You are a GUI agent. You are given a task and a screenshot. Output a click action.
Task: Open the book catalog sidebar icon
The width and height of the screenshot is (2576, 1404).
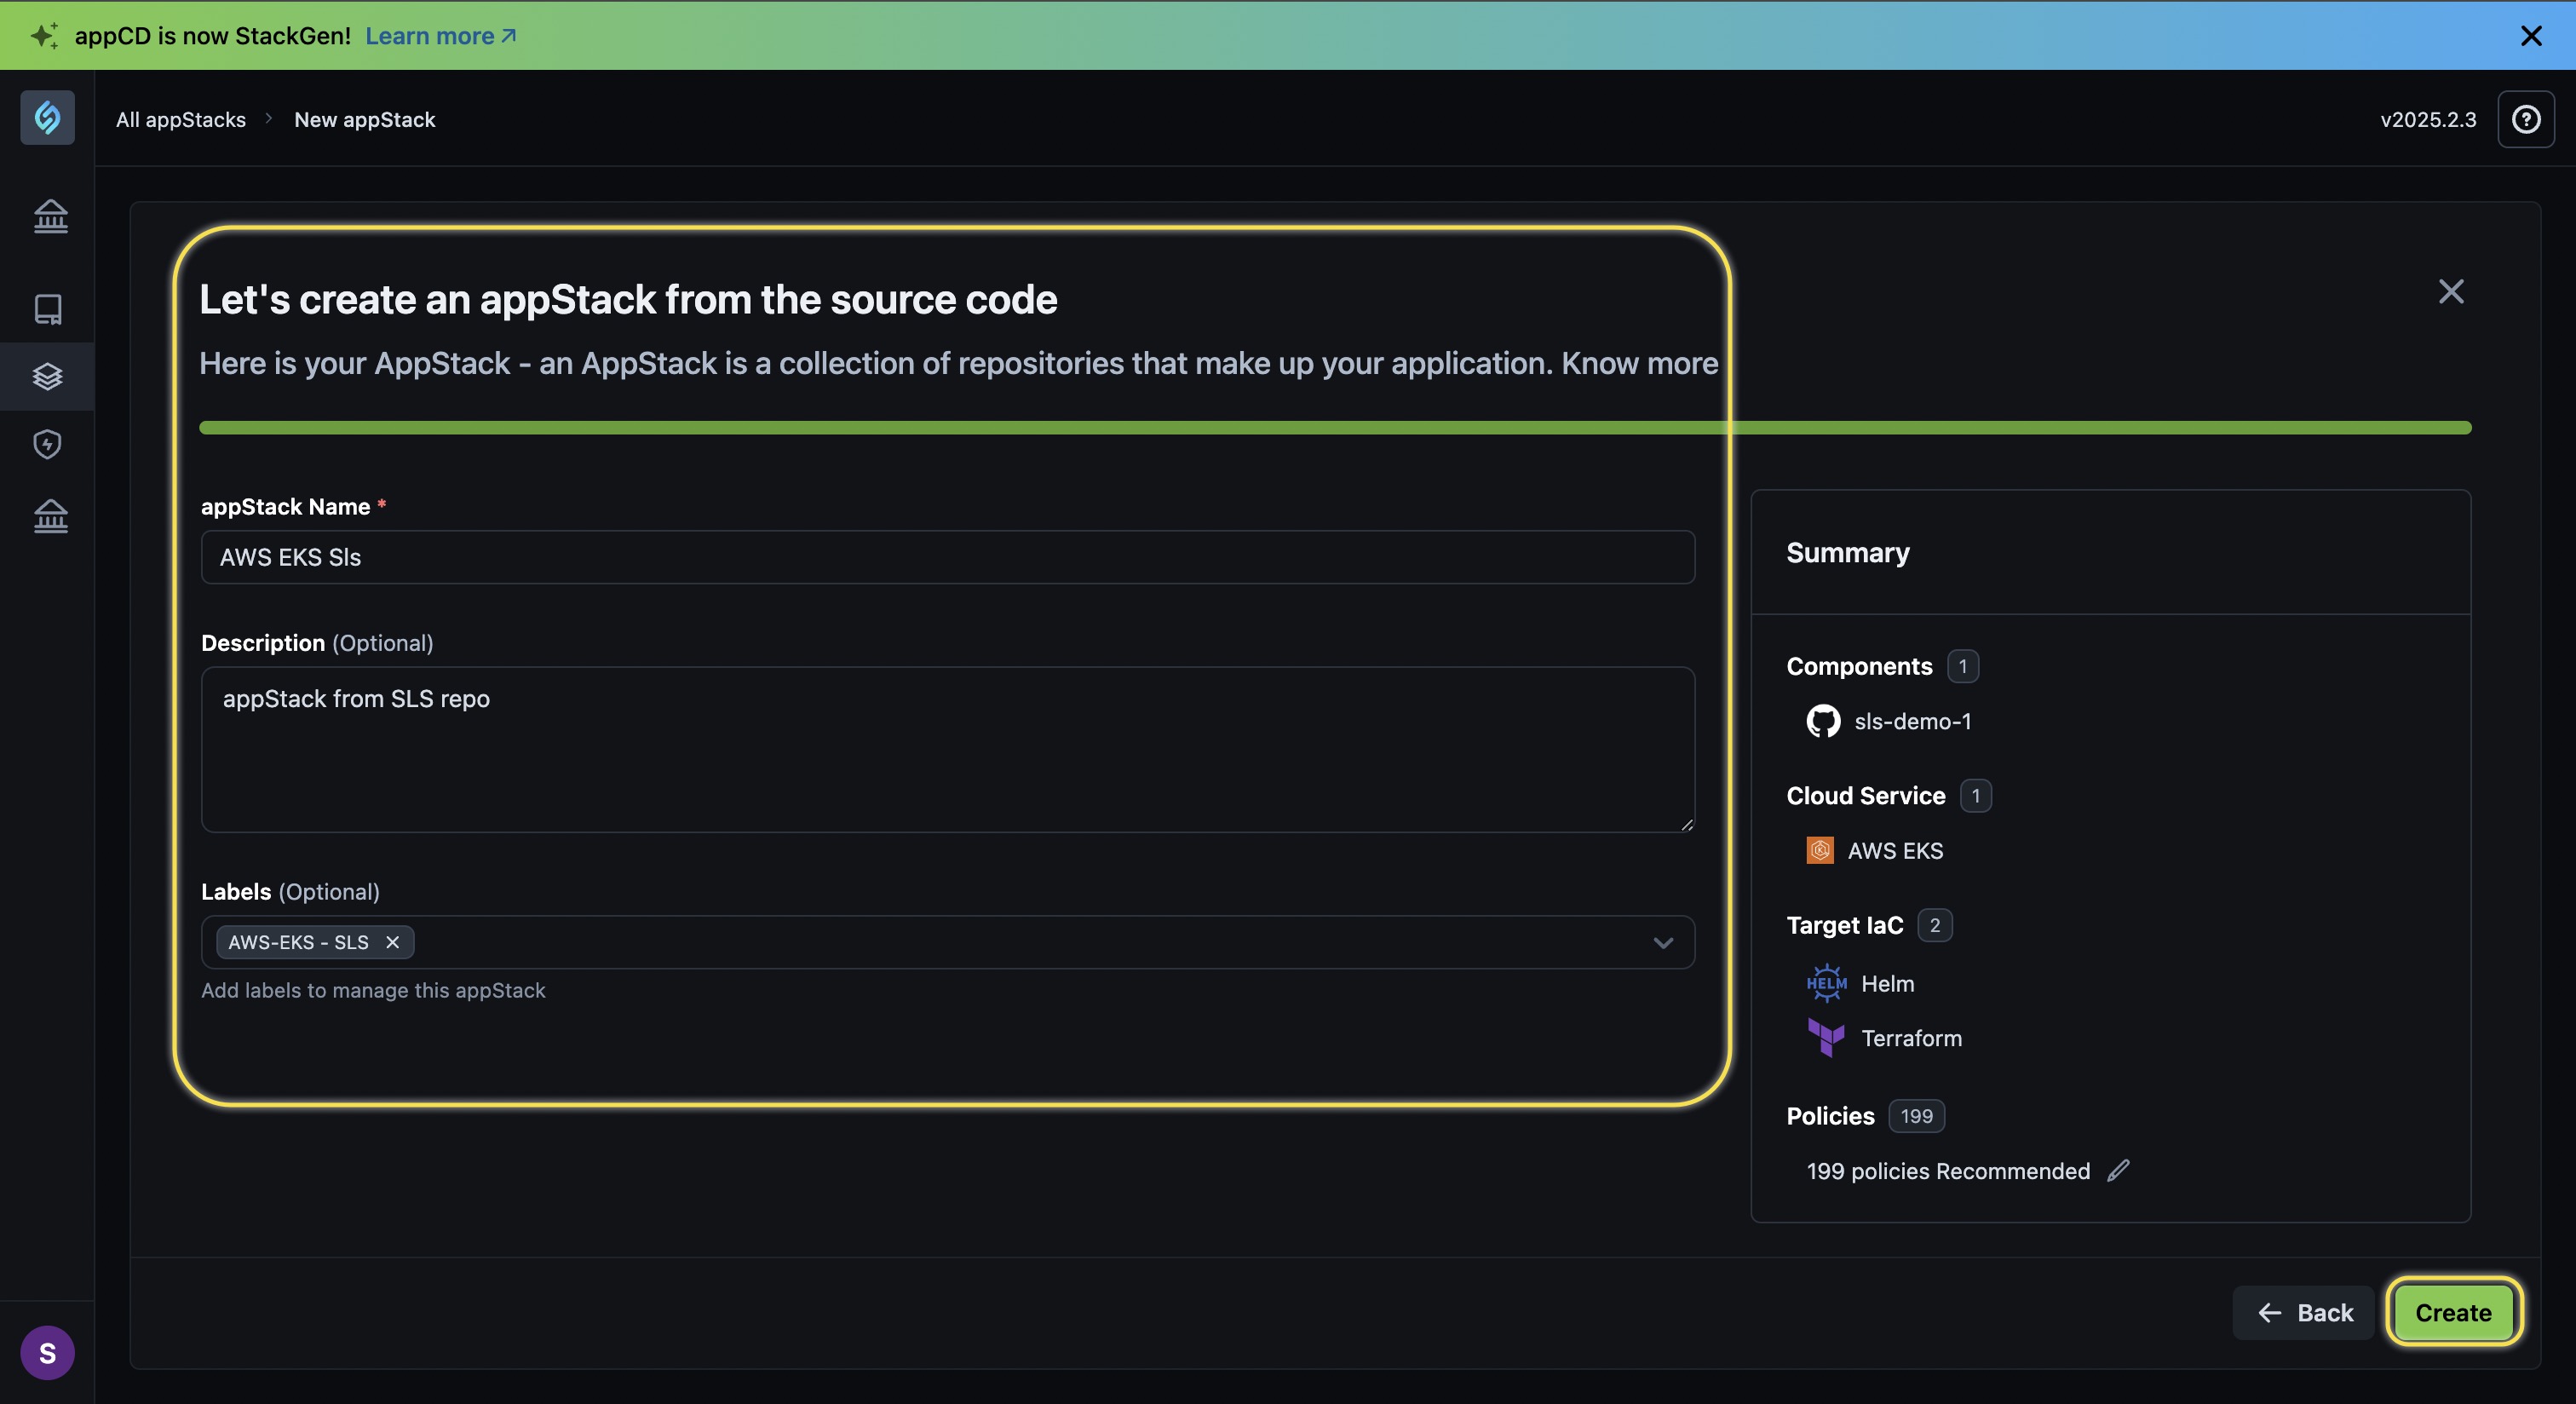pyautogui.click(x=48, y=309)
